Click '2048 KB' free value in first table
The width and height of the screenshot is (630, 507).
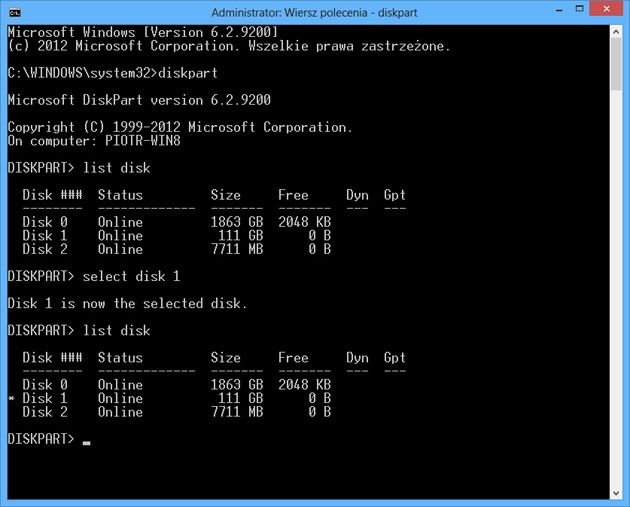pos(305,222)
